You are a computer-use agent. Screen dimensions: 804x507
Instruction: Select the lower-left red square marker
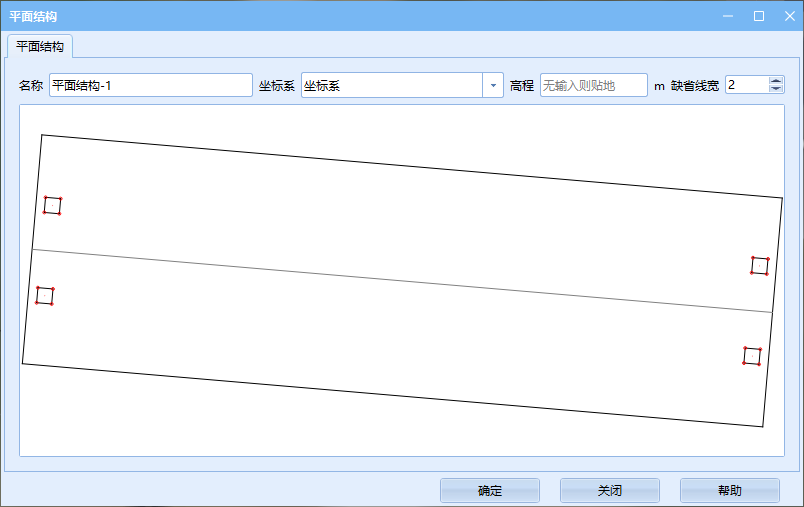point(44,295)
